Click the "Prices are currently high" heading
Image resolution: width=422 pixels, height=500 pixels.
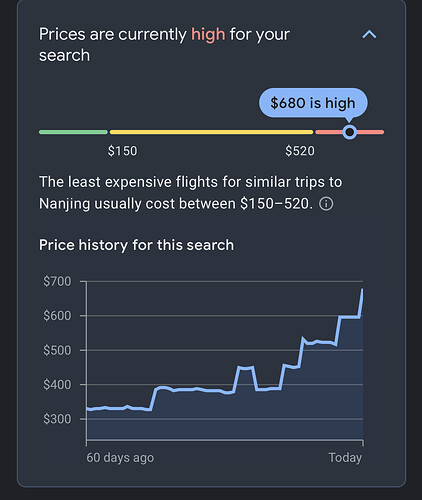click(164, 45)
